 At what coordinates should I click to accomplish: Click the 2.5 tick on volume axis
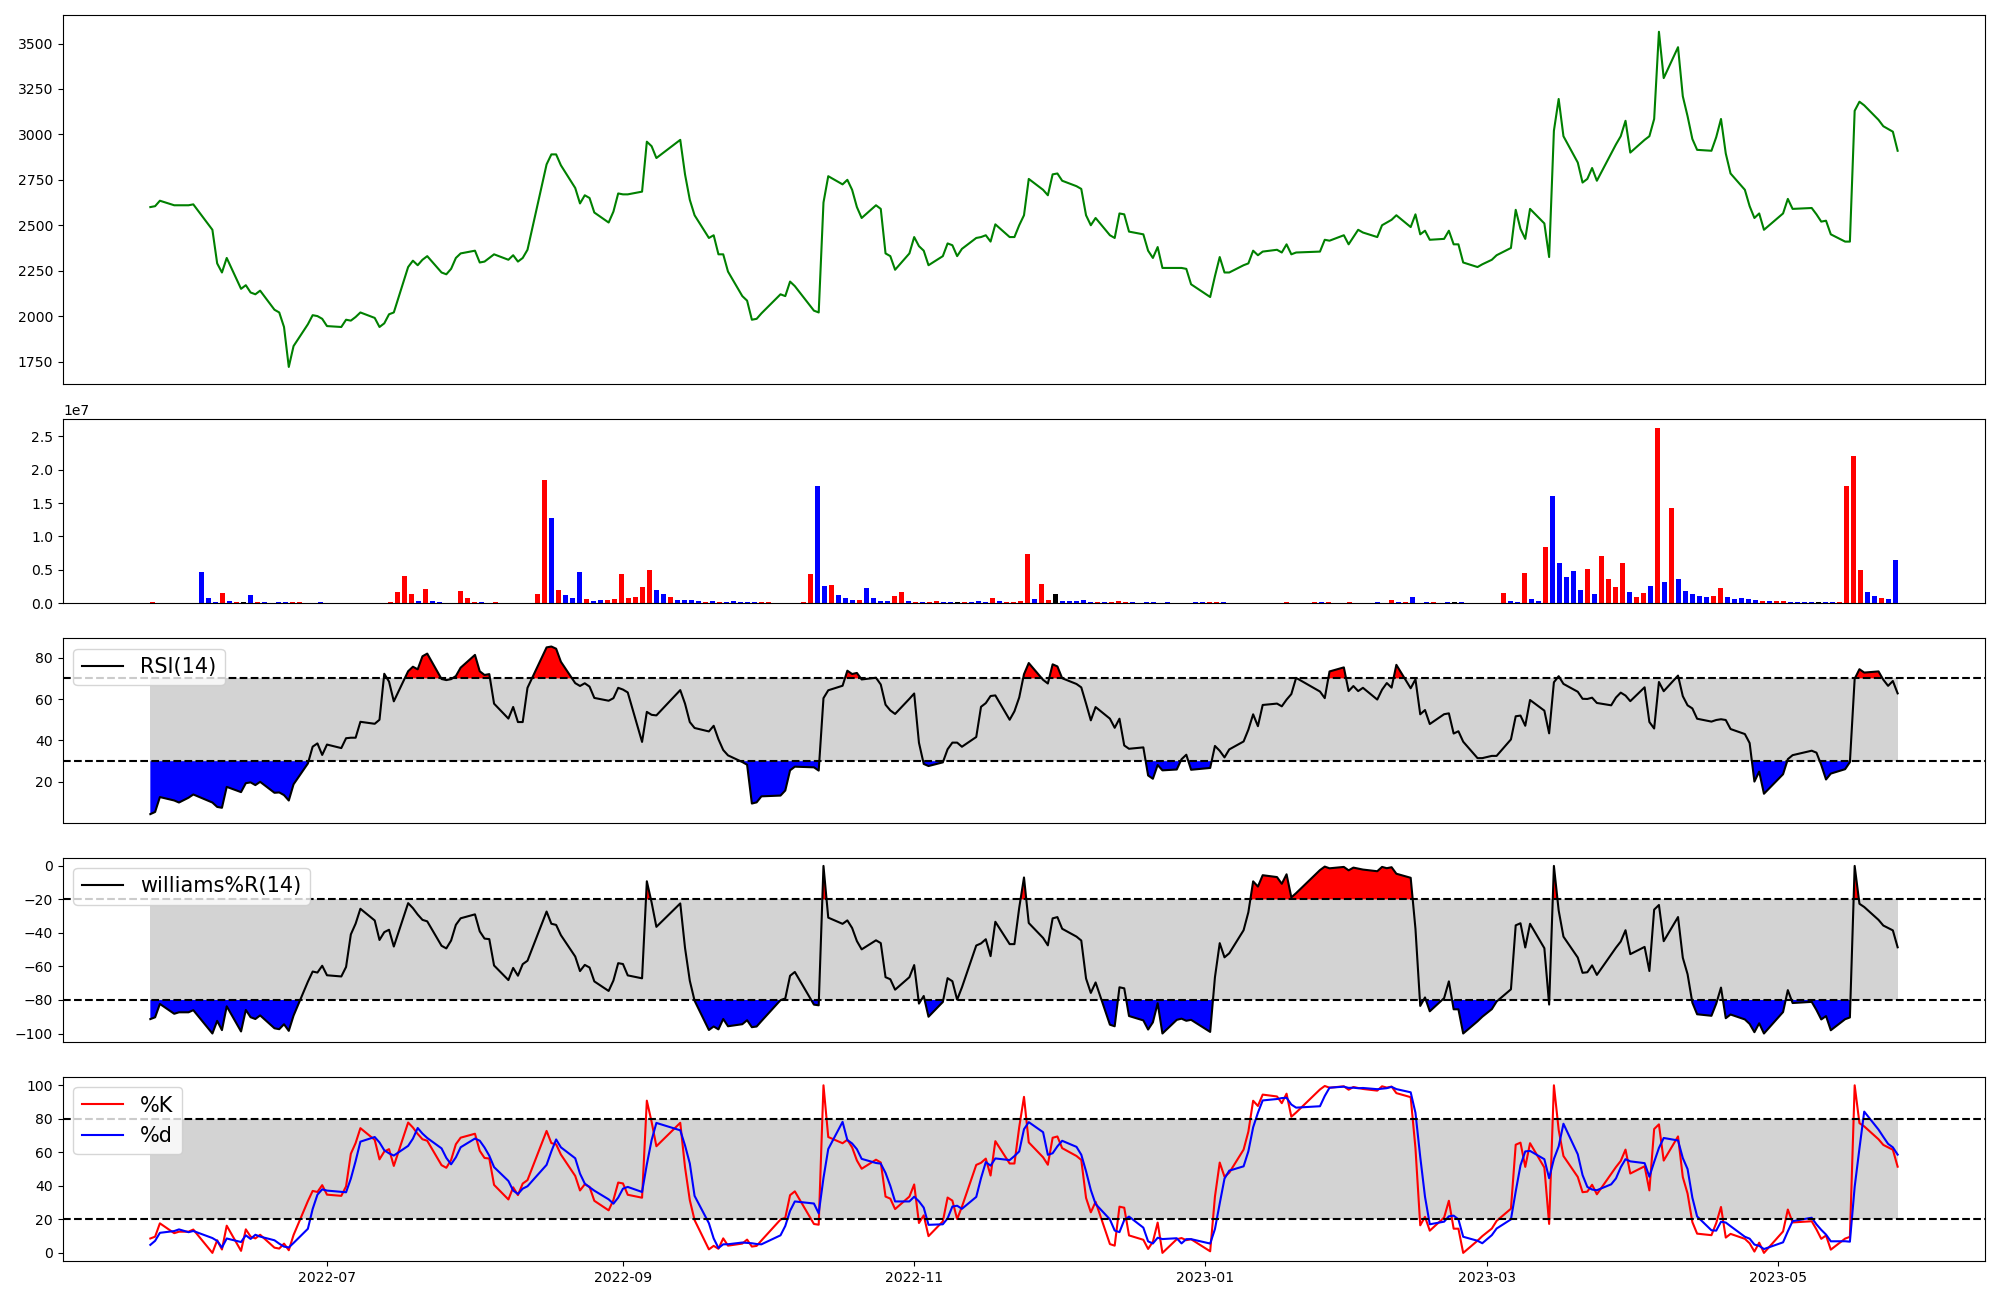[42, 437]
